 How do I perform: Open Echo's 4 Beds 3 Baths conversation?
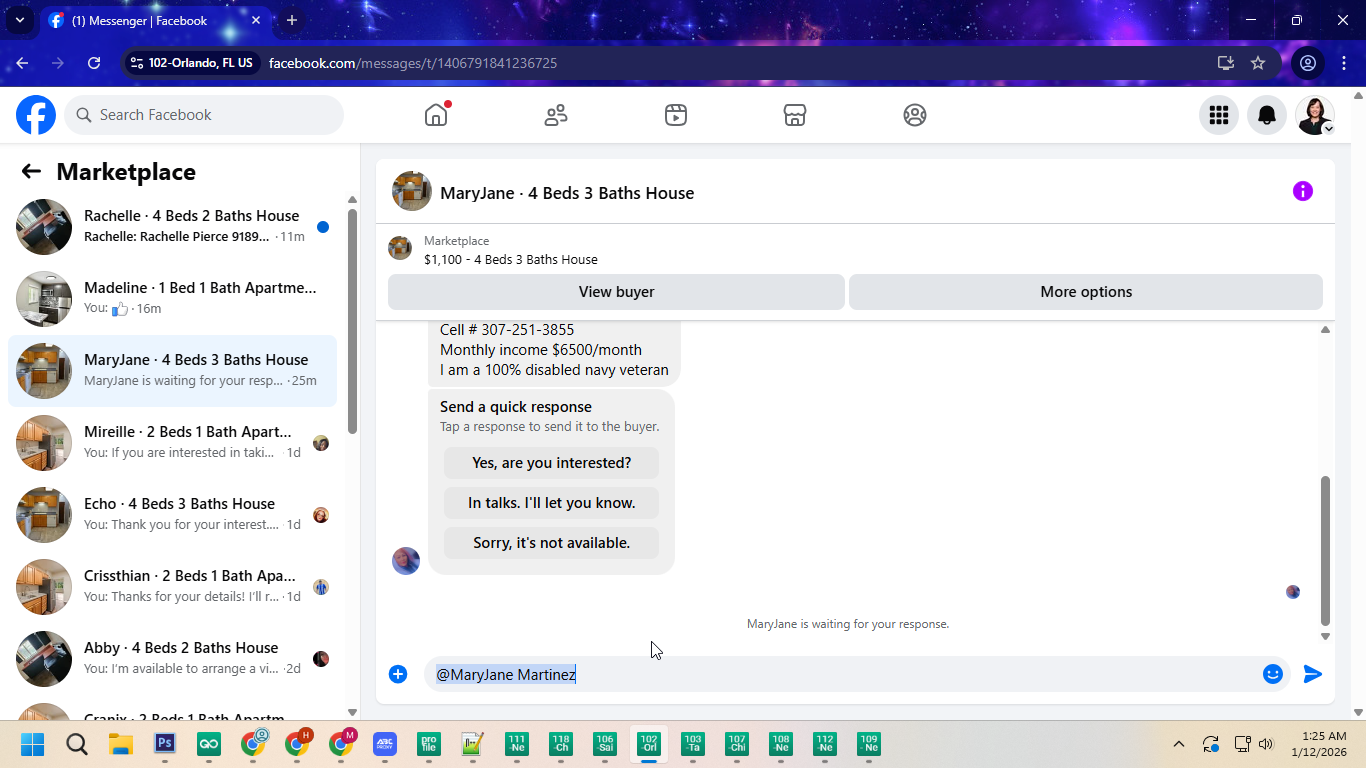172,515
